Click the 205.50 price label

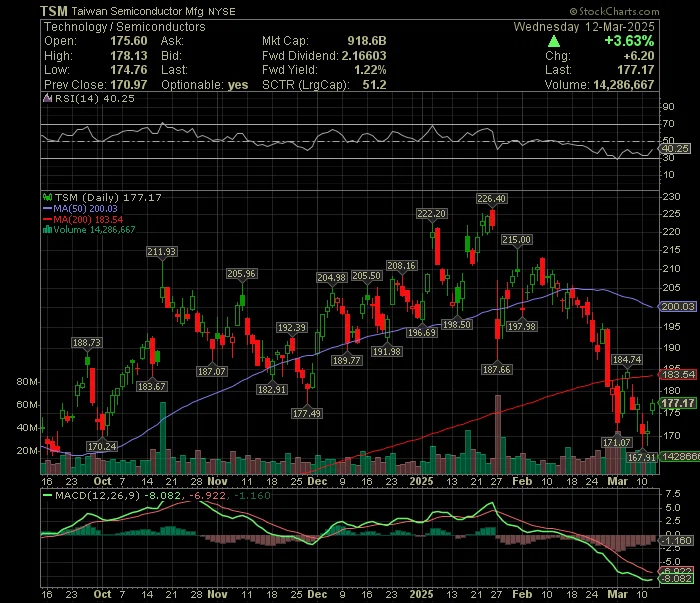367,276
